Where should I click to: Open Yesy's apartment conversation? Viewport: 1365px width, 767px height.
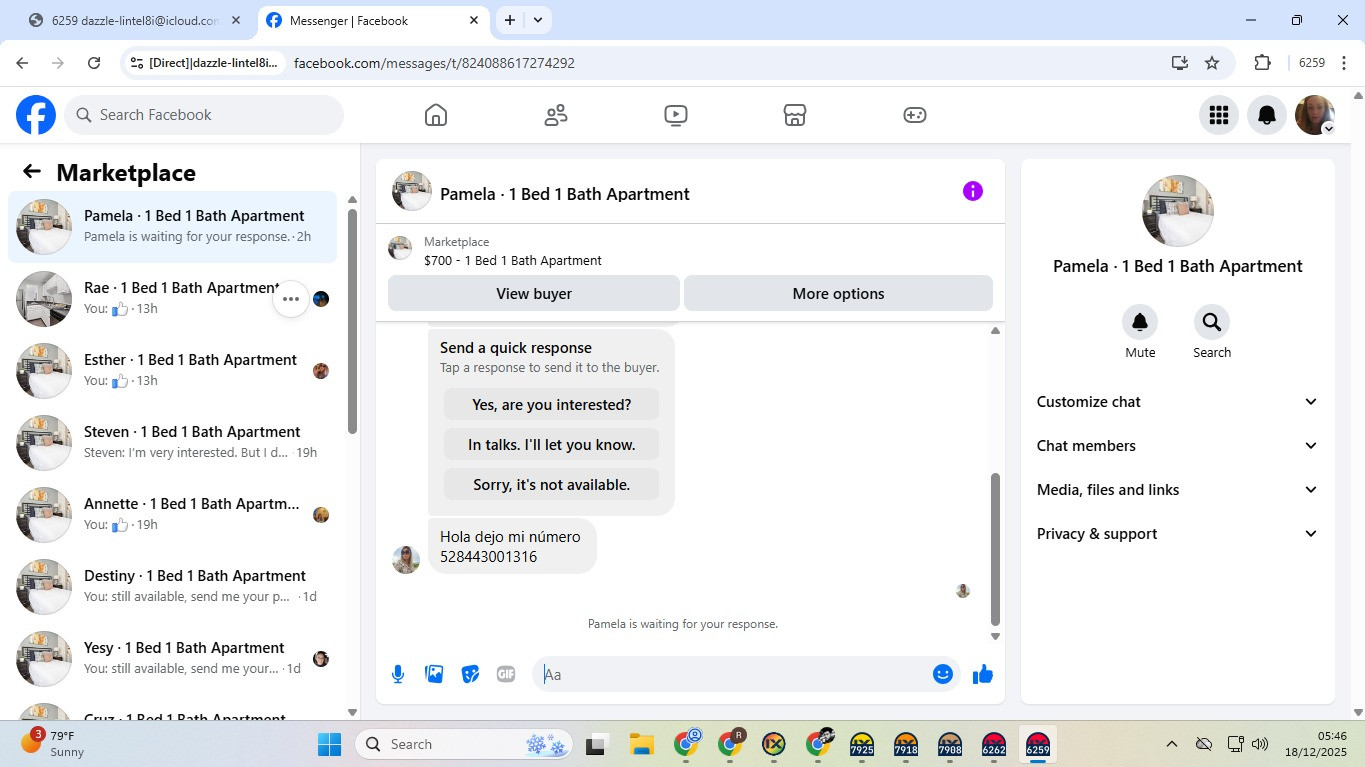(x=173, y=659)
